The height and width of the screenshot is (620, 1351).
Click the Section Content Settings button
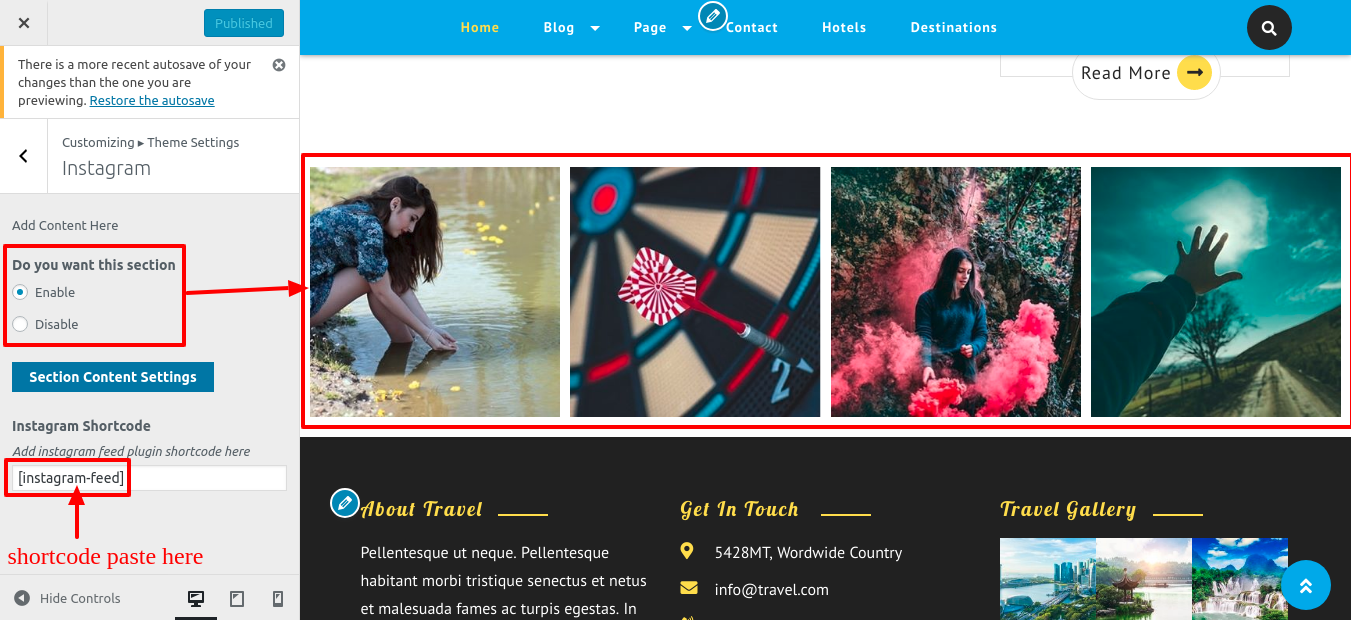(113, 377)
